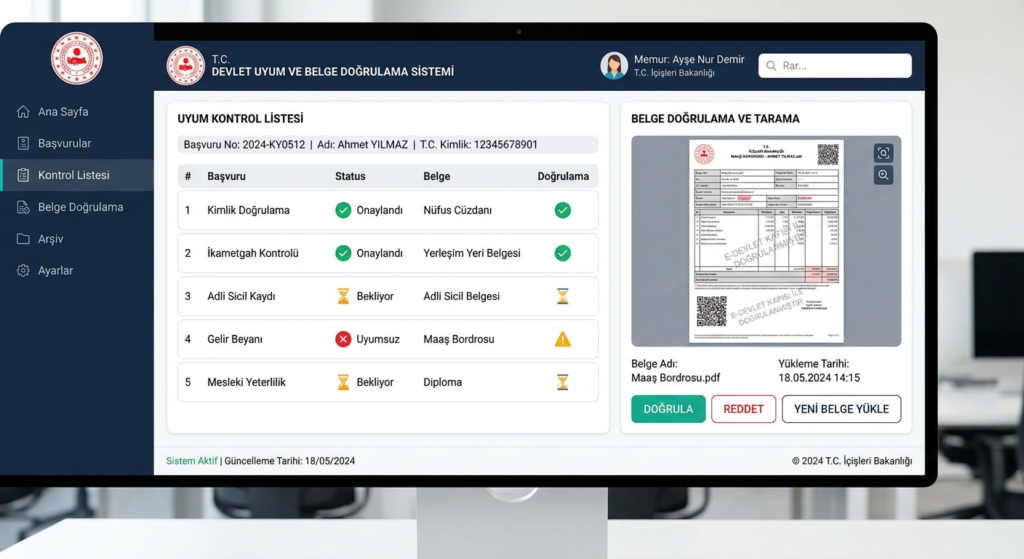Click the green DOĞRULA button
This screenshot has width=1024, height=559.
coord(668,409)
